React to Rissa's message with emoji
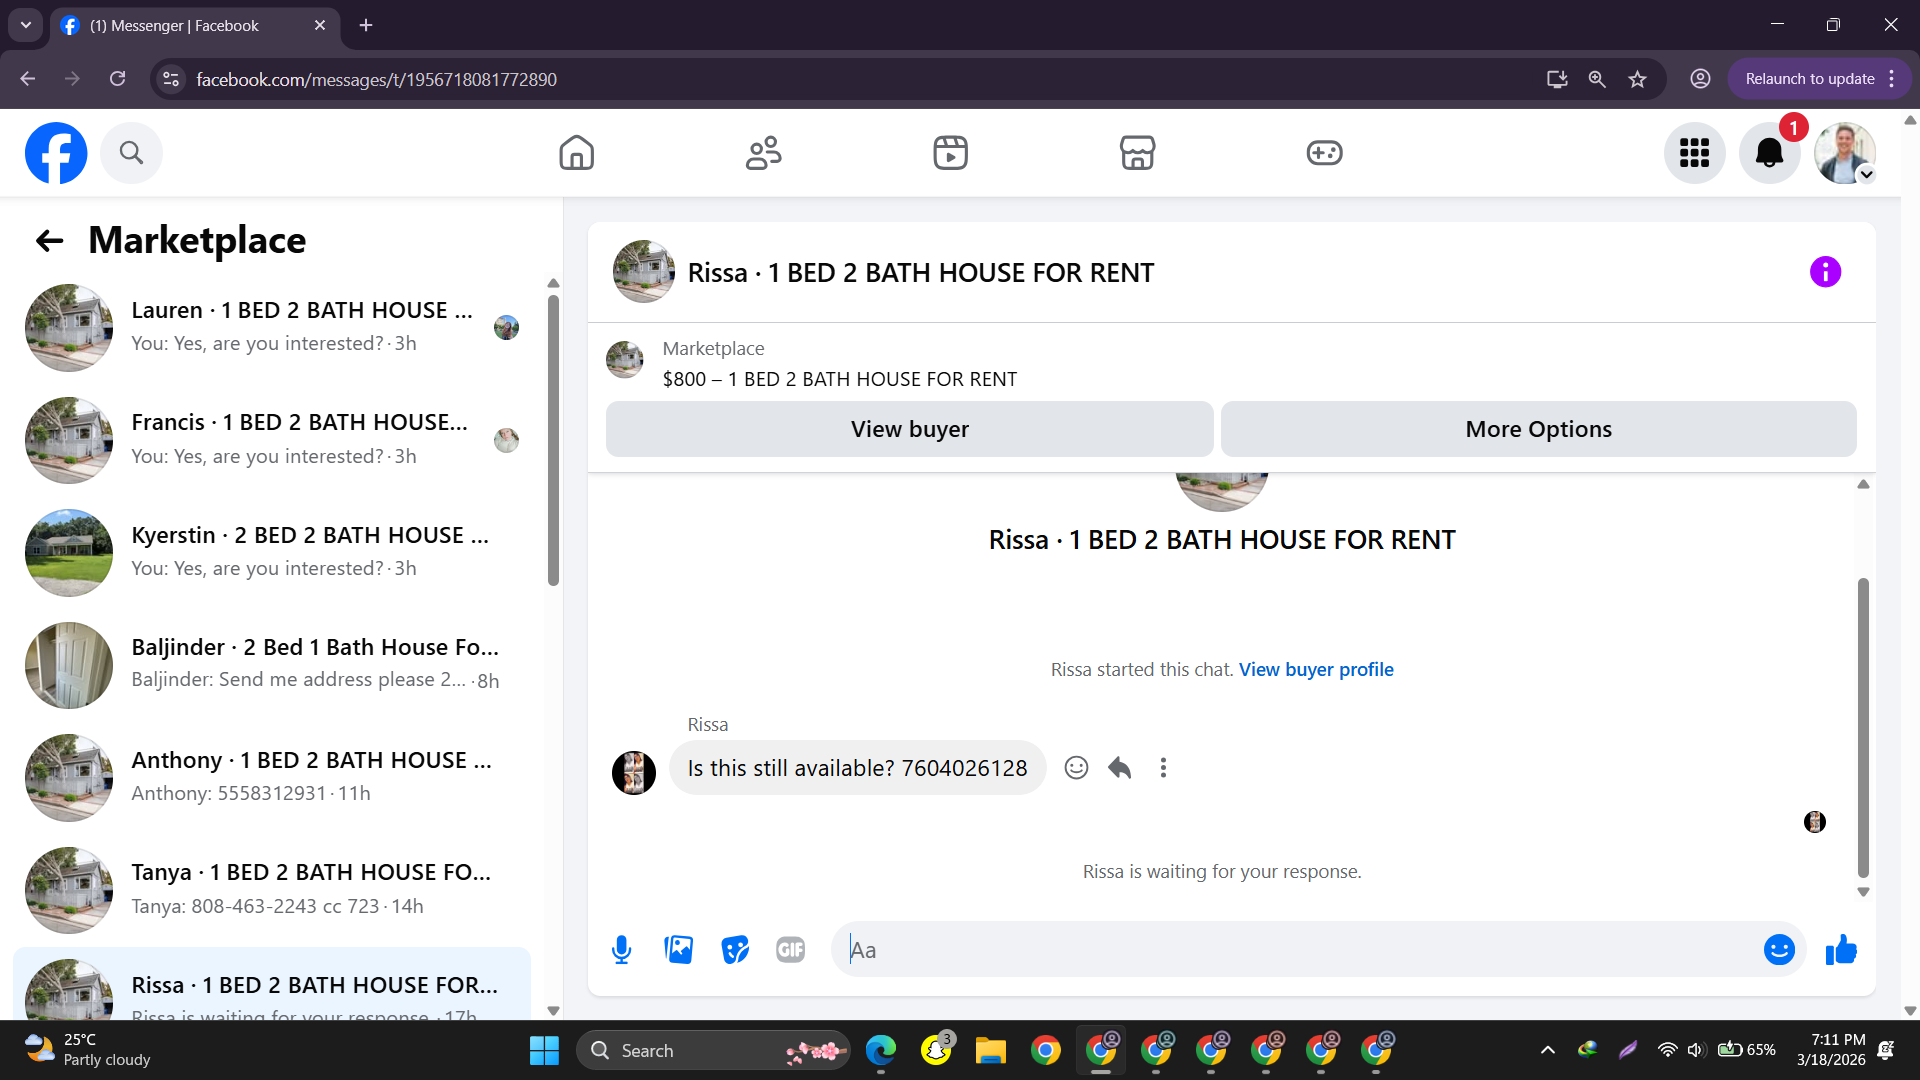The height and width of the screenshot is (1080, 1920). click(1076, 767)
